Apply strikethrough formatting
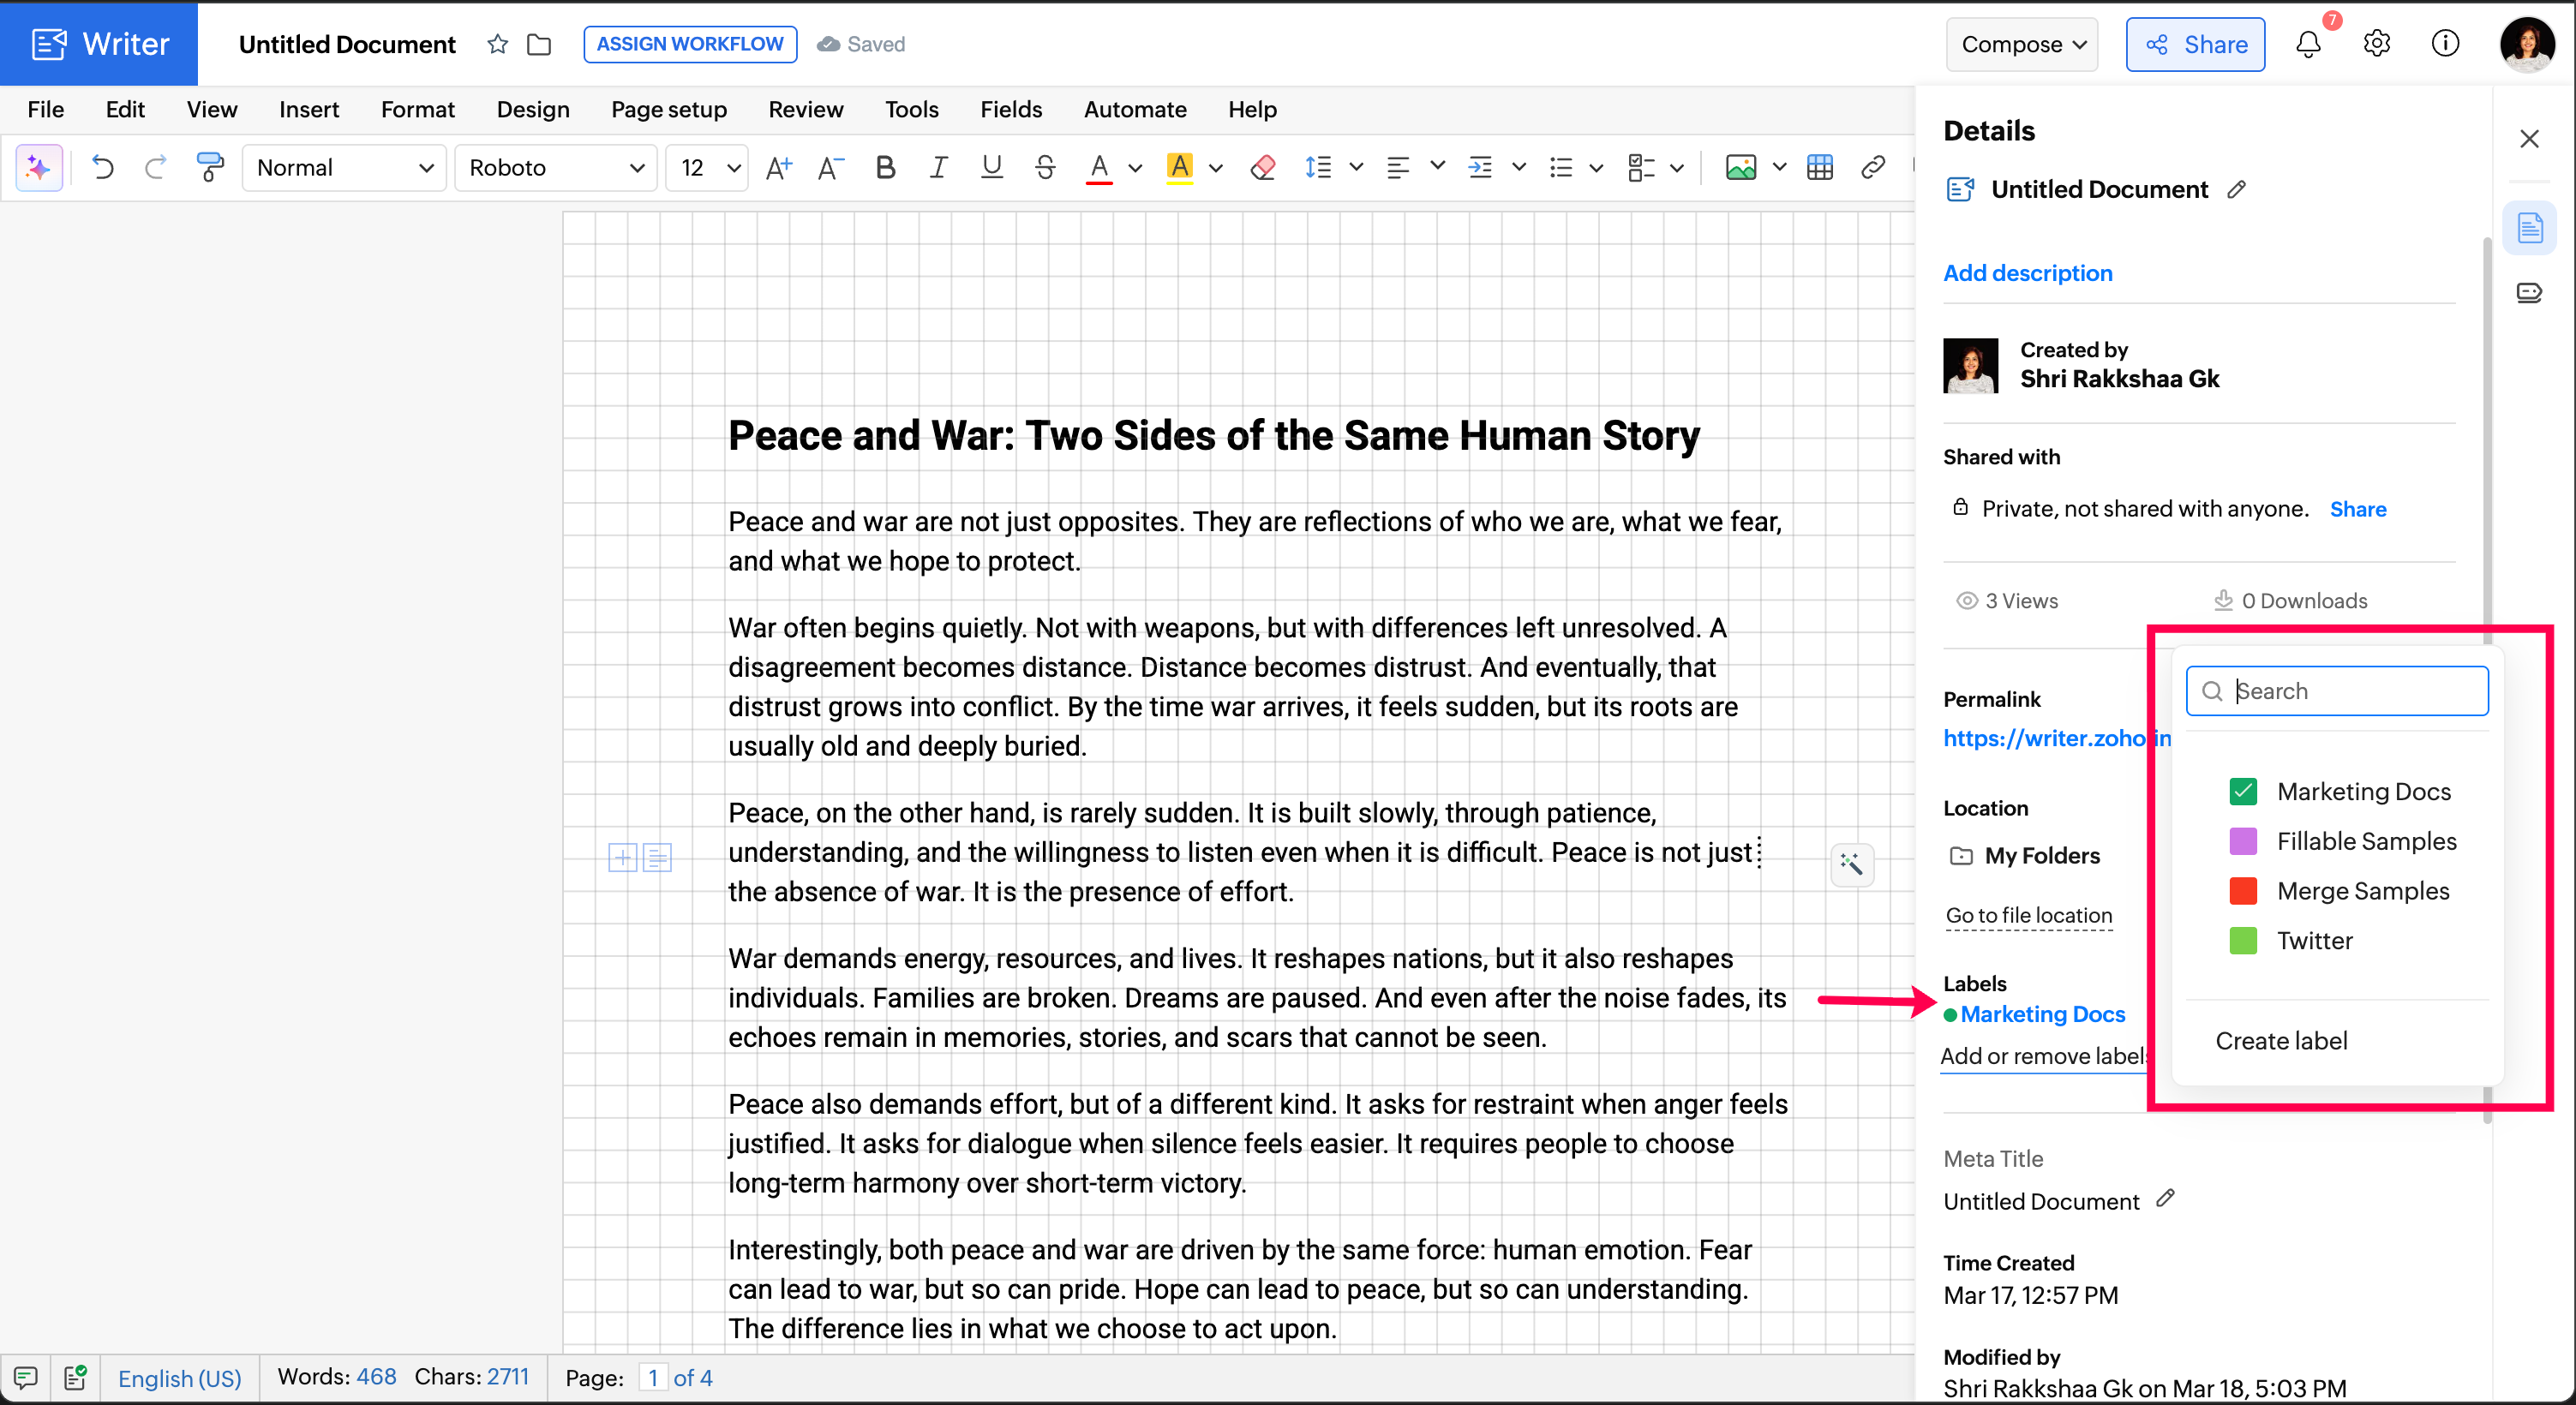The height and width of the screenshot is (1405, 2576). point(1045,167)
